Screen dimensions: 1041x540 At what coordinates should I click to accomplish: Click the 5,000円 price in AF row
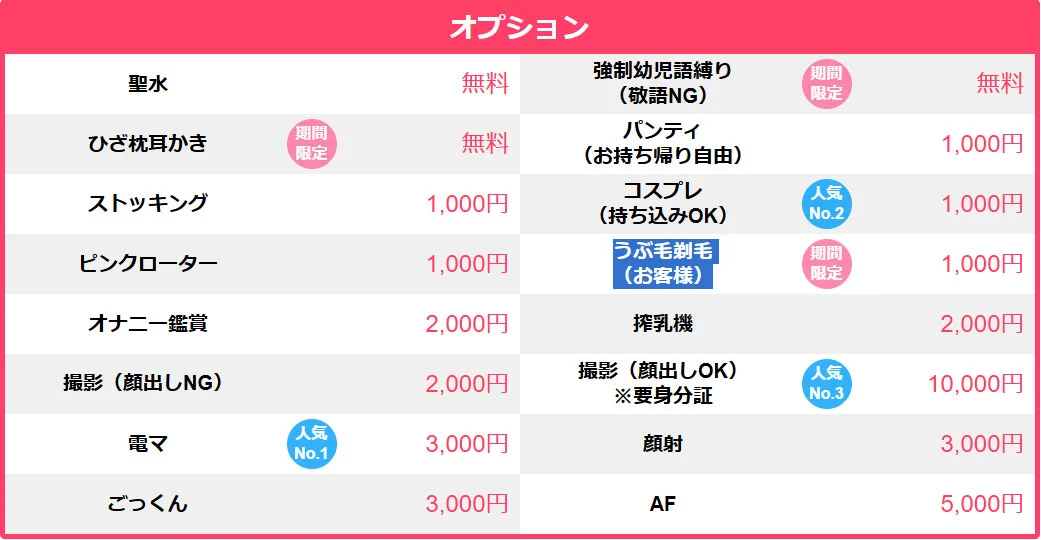[x=982, y=503]
